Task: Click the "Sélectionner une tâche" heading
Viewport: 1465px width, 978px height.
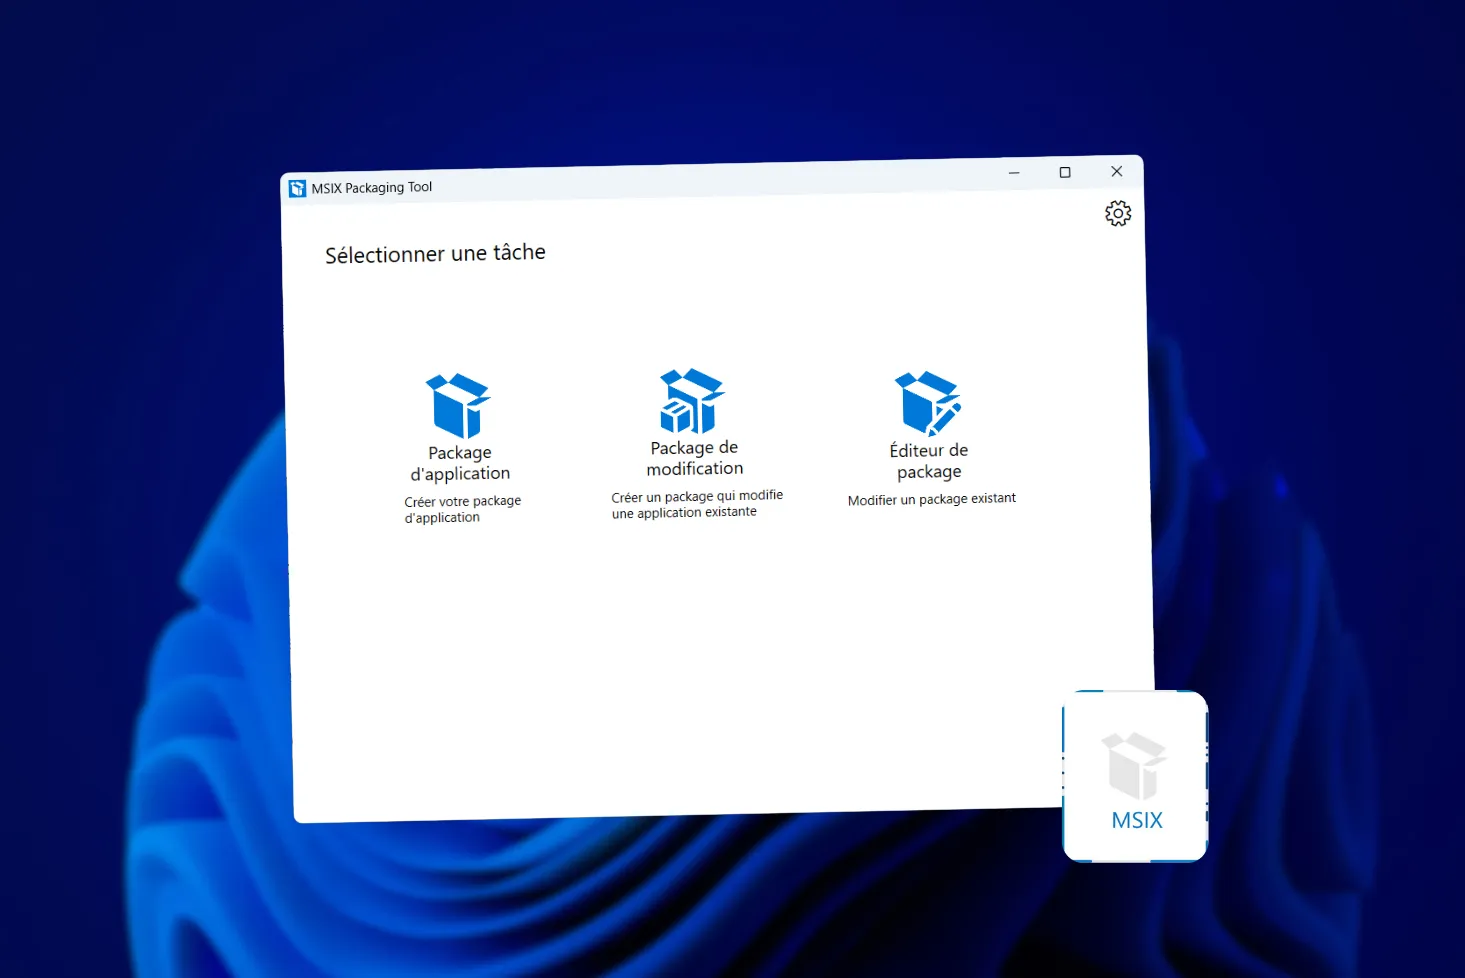Action: click(x=435, y=254)
